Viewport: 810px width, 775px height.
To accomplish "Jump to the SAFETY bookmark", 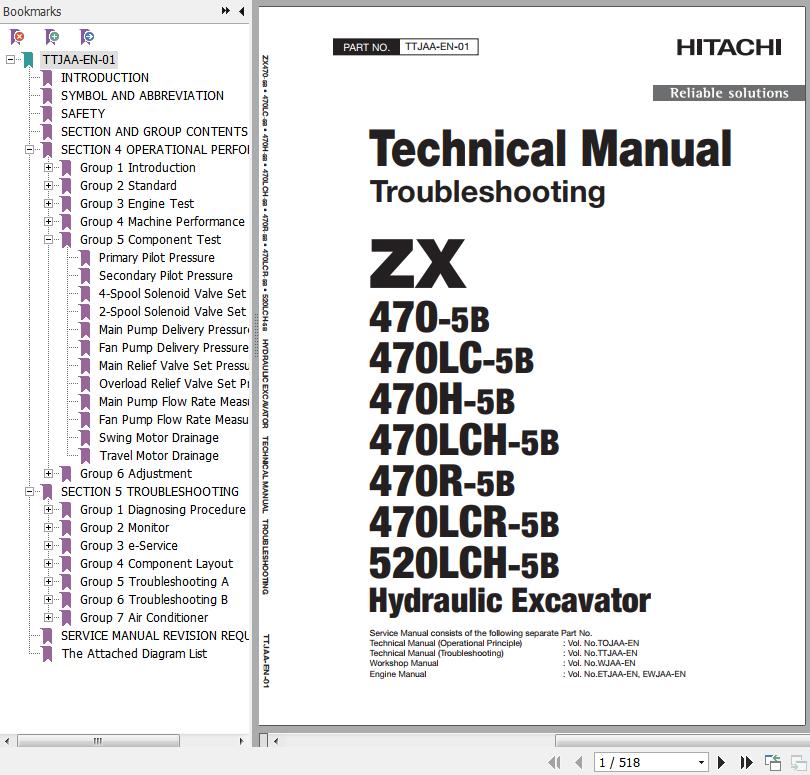I will 83,114.
